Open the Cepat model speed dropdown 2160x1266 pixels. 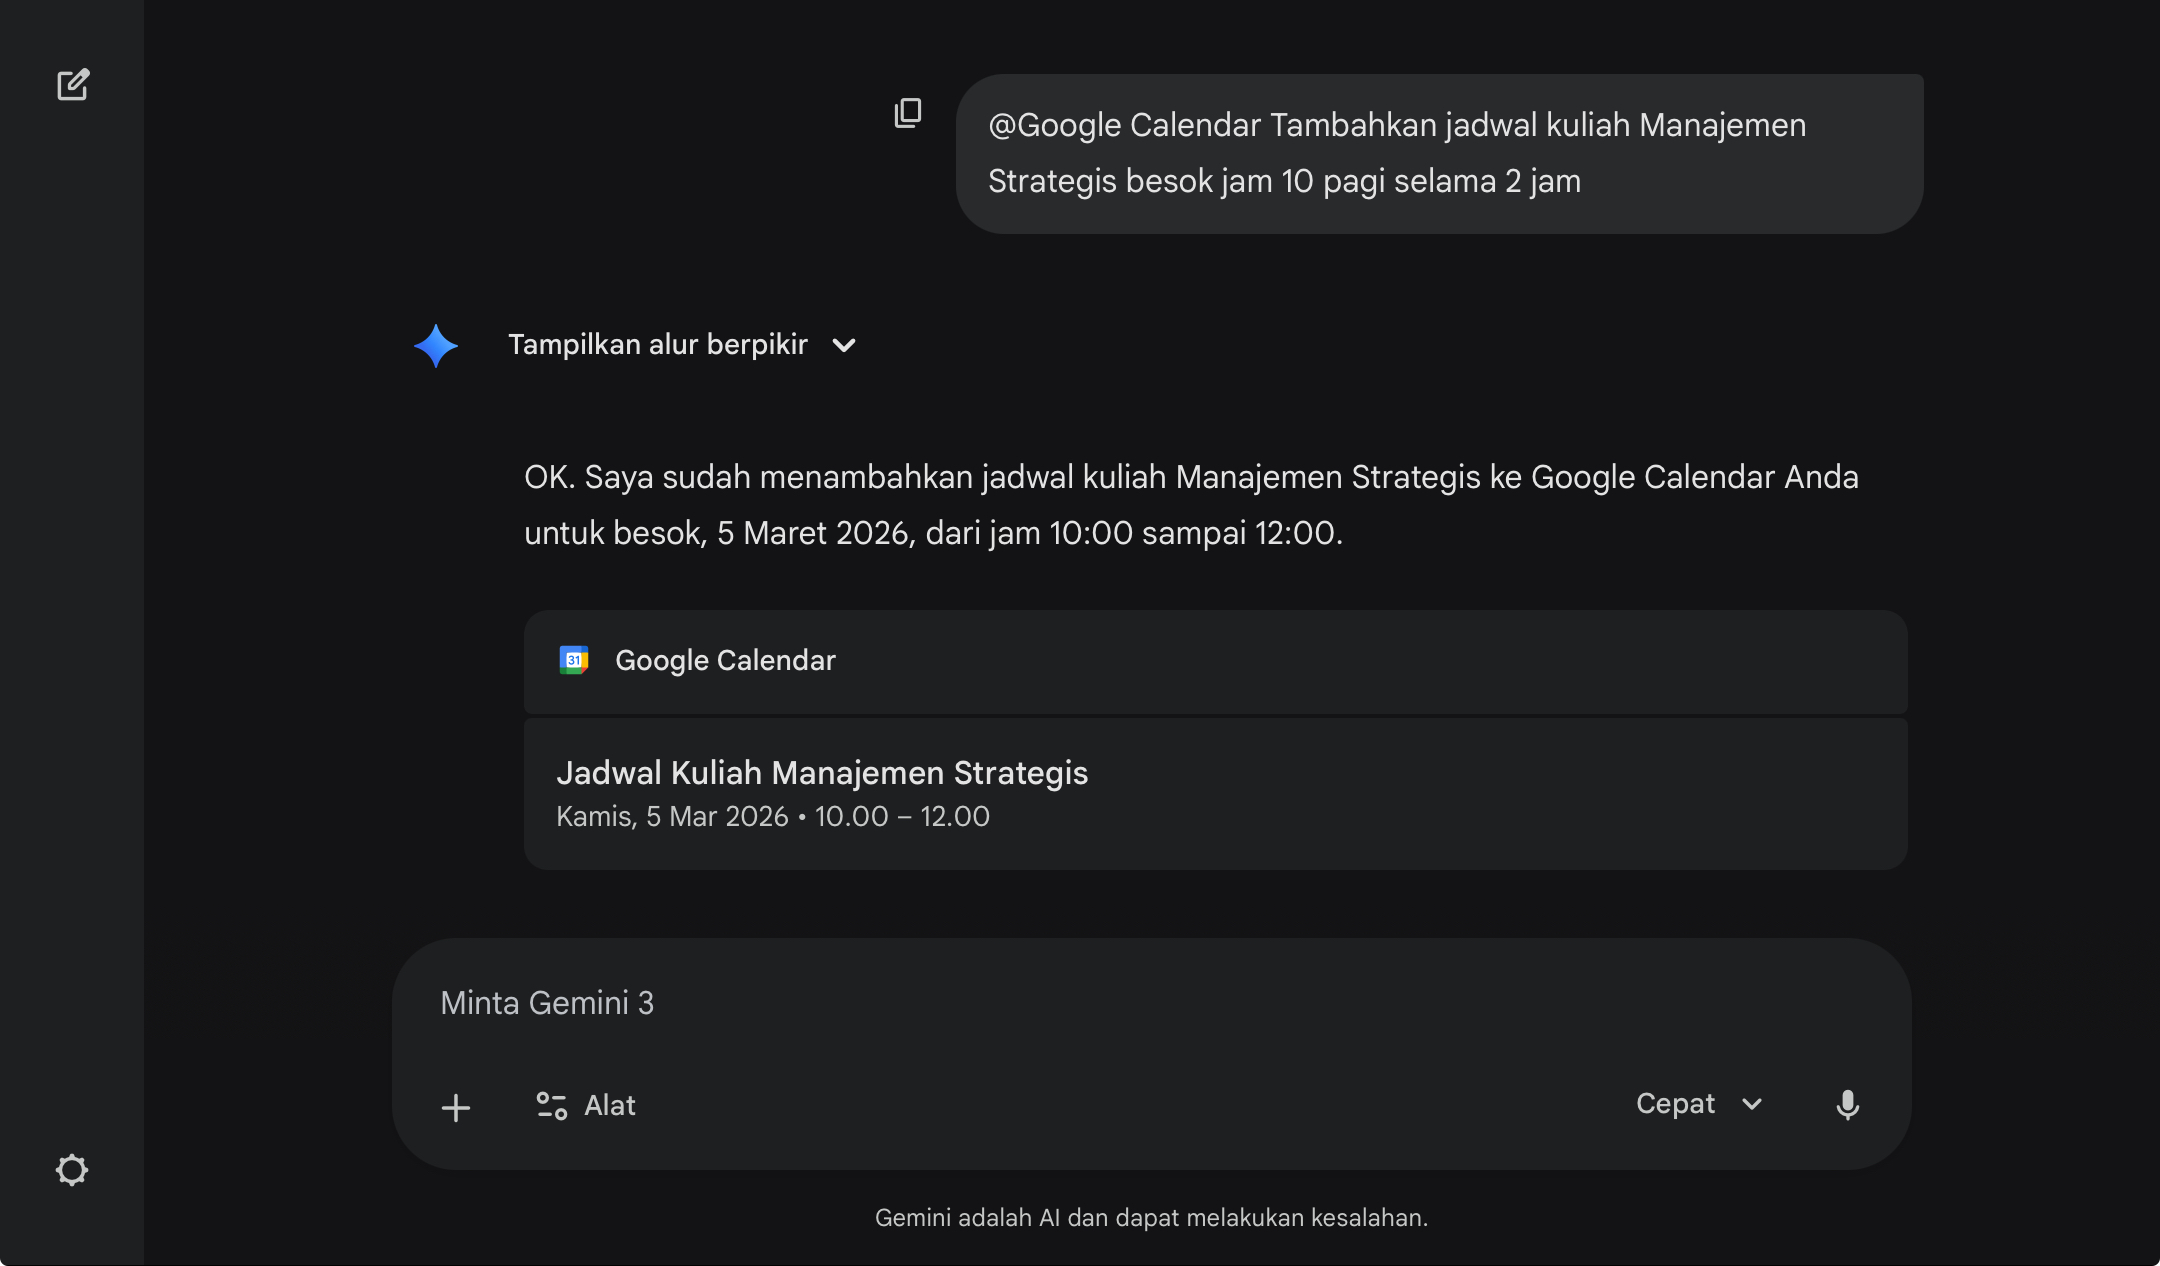tap(1699, 1104)
